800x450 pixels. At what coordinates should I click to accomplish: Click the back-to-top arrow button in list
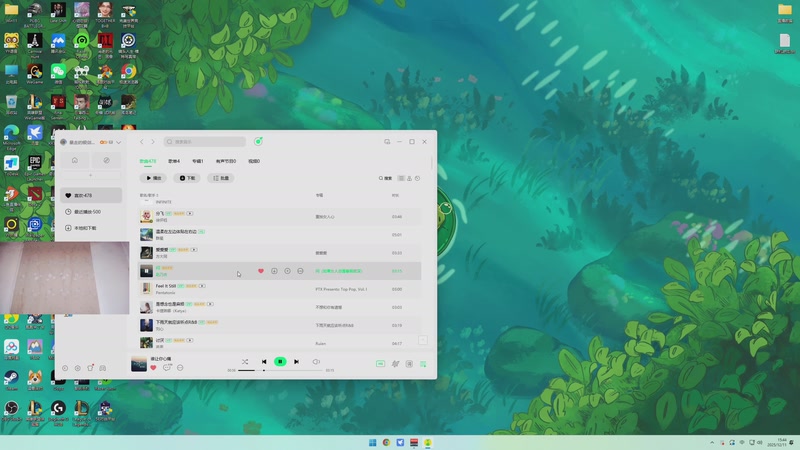pos(422,340)
